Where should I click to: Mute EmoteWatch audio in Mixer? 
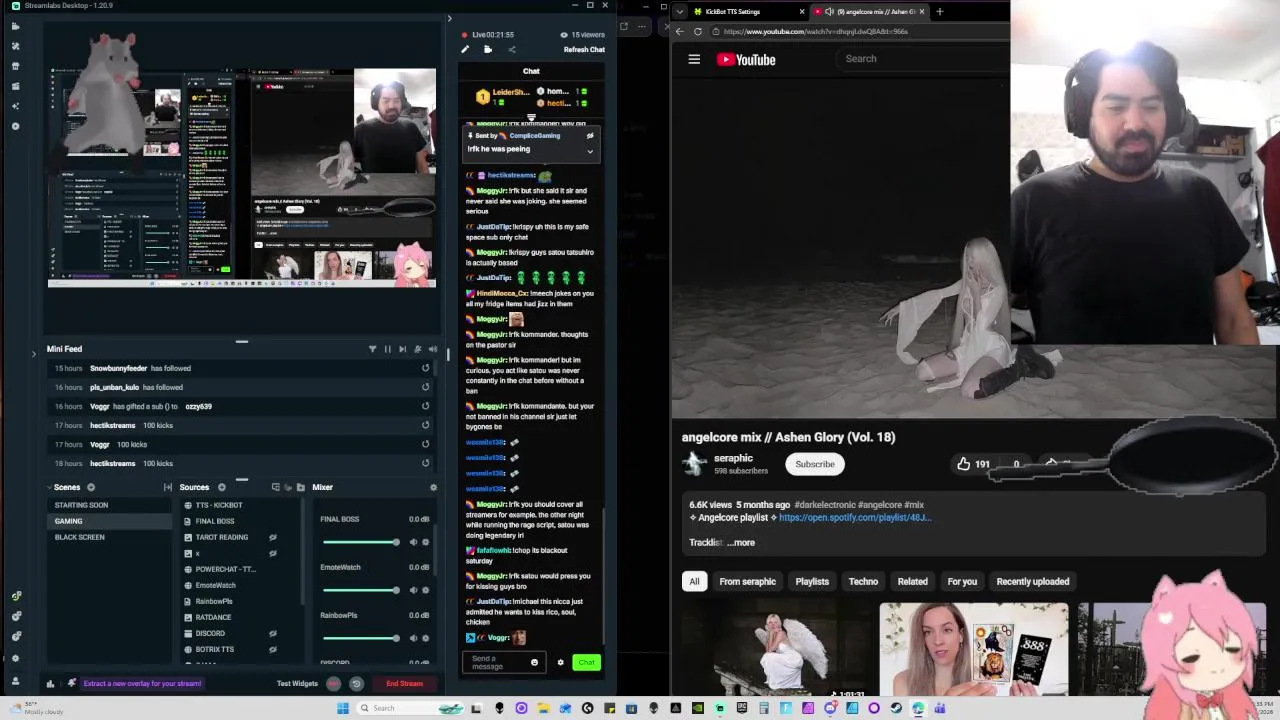(x=413, y=590)
